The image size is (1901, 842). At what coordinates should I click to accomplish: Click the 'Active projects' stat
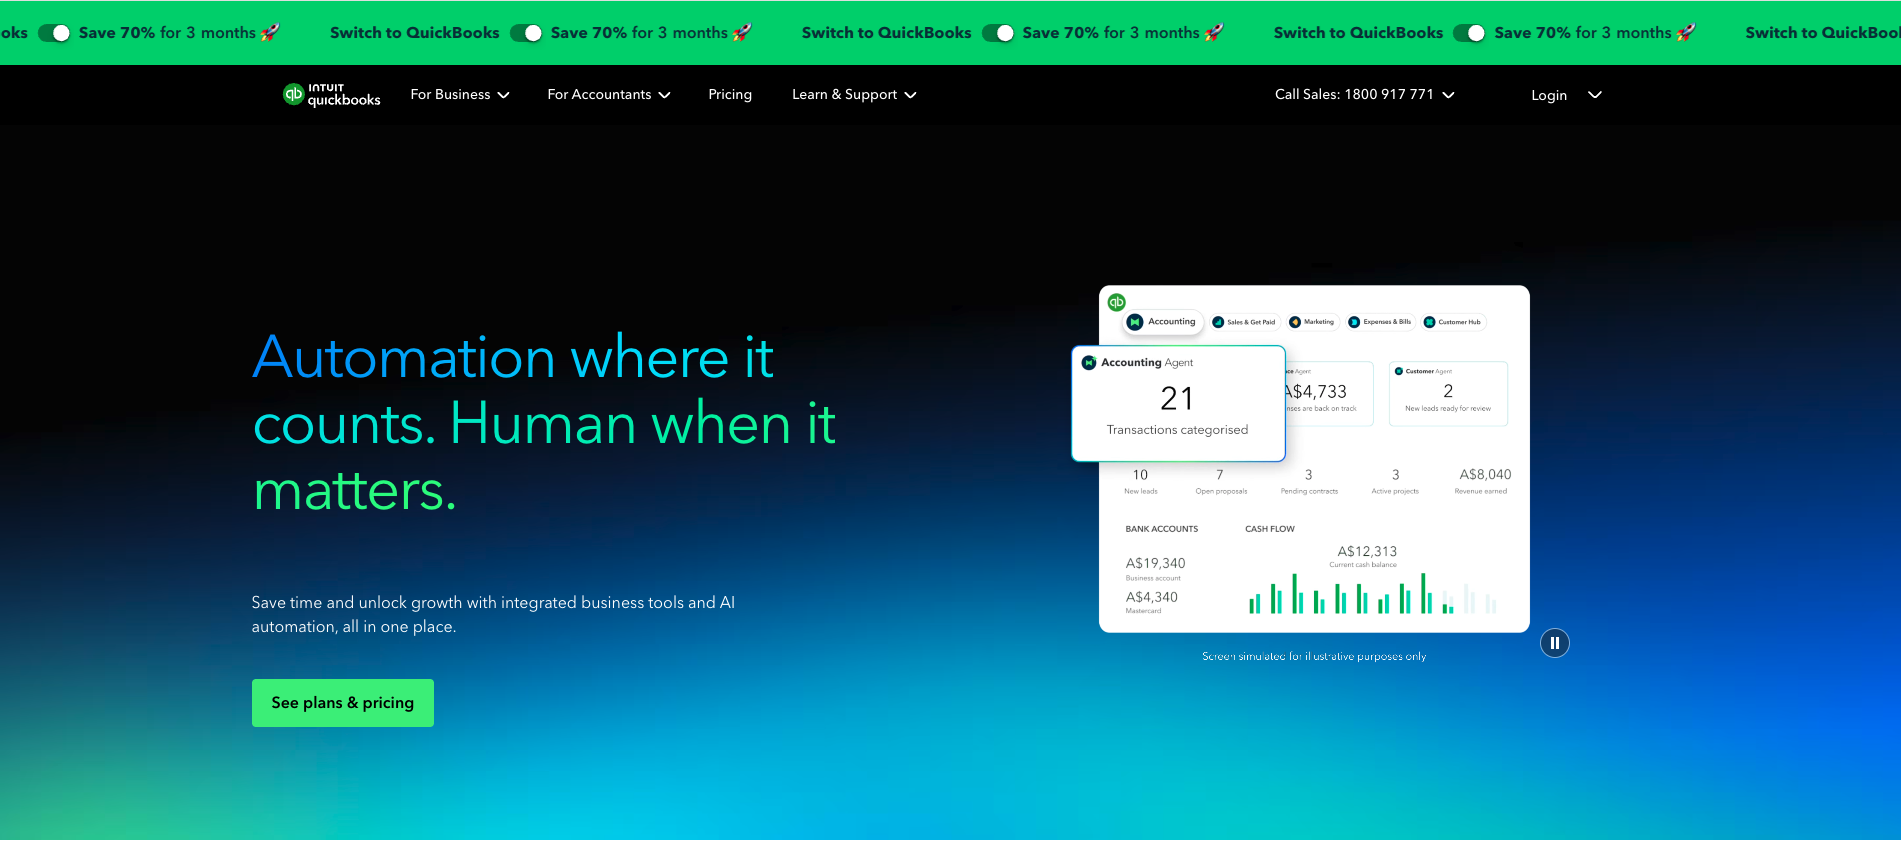click(x=1395, y=481)
